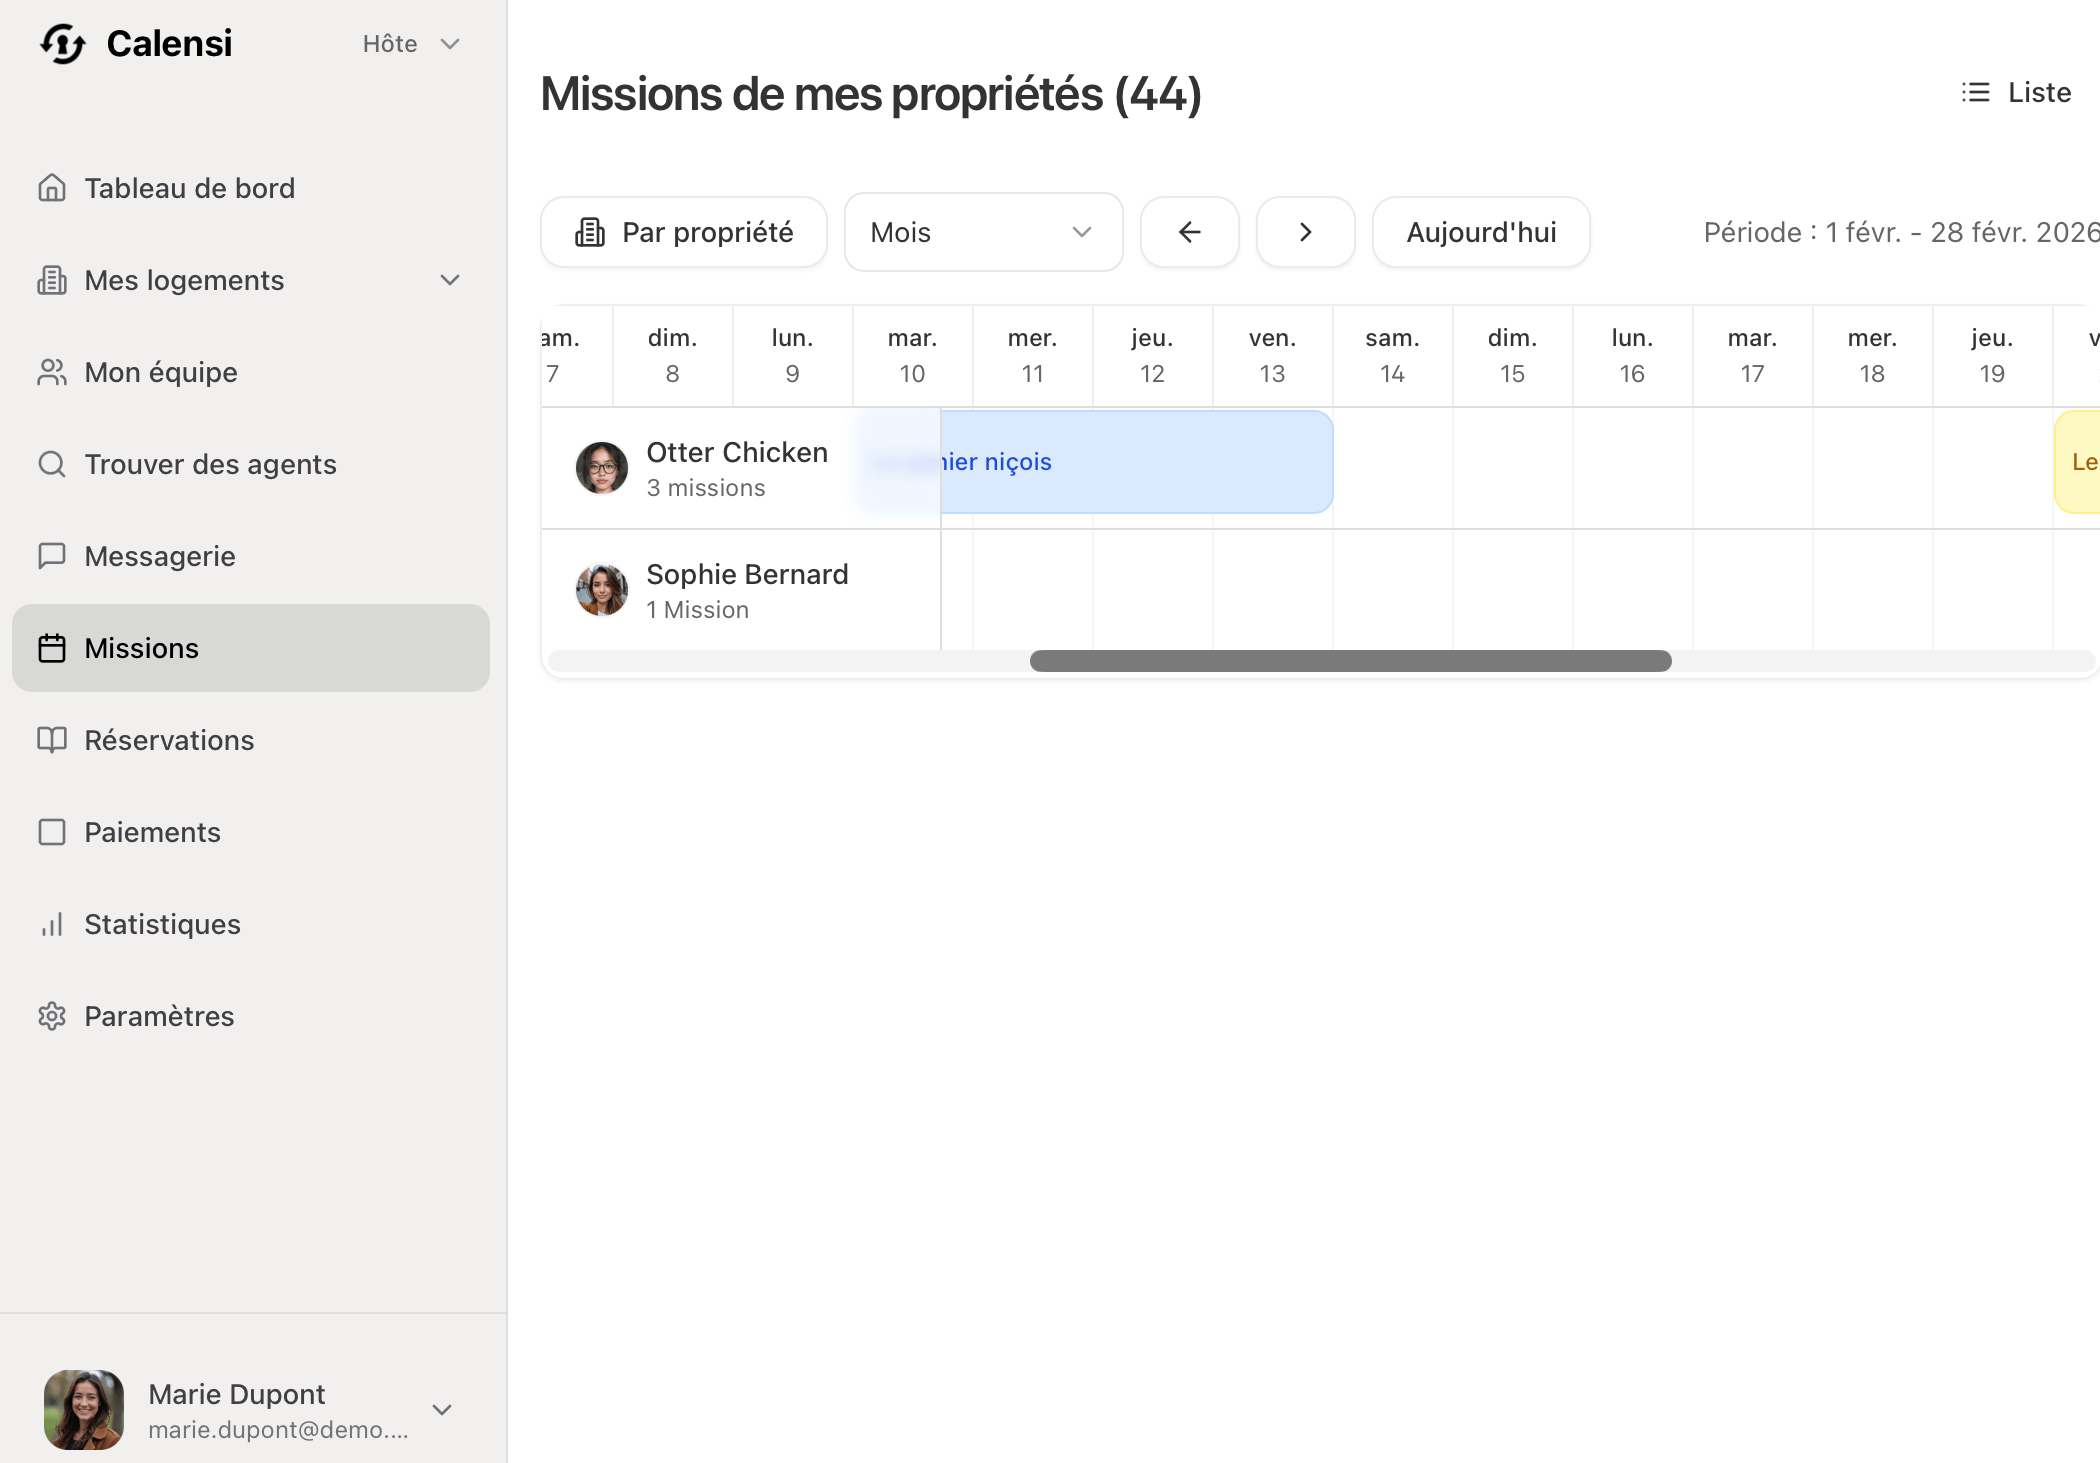Click the Mon équipe people icon
The image size is (2100, 1463).
[x=52, y=372]
